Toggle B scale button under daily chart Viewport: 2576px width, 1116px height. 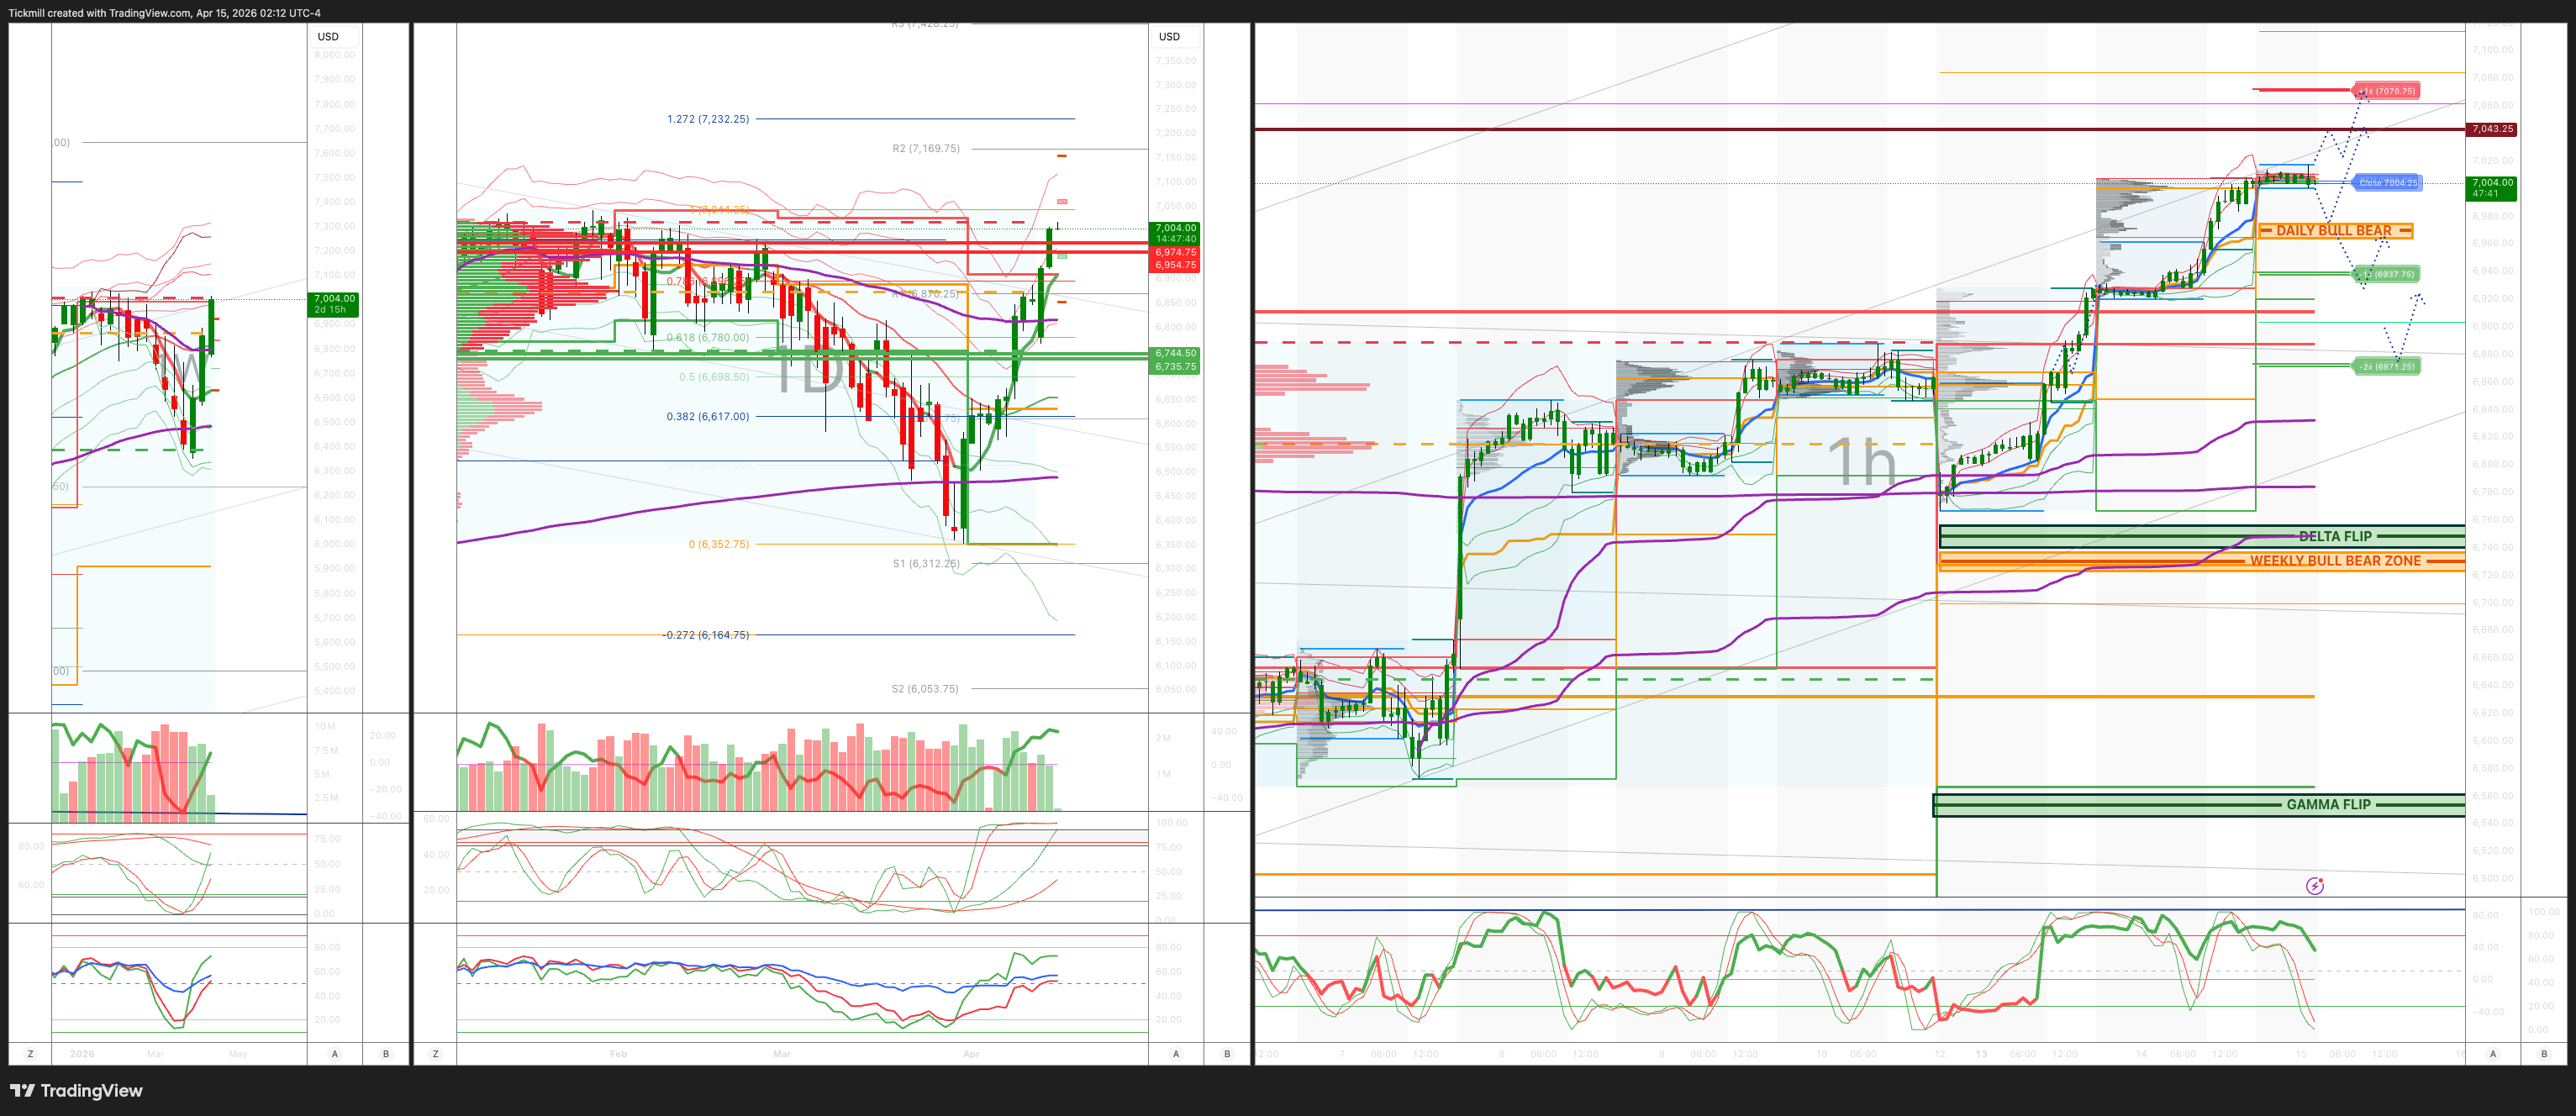click(1227, 1053)
